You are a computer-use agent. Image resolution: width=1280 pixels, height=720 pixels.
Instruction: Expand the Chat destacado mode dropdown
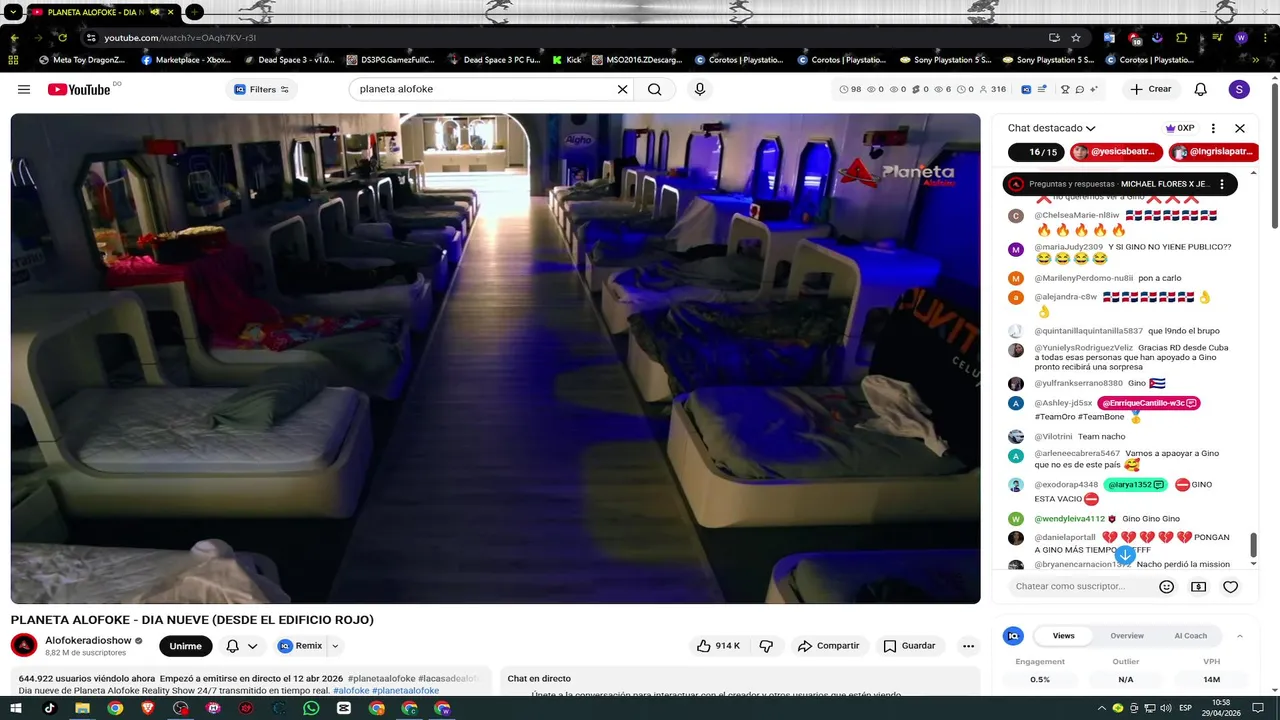(1051, 128)
